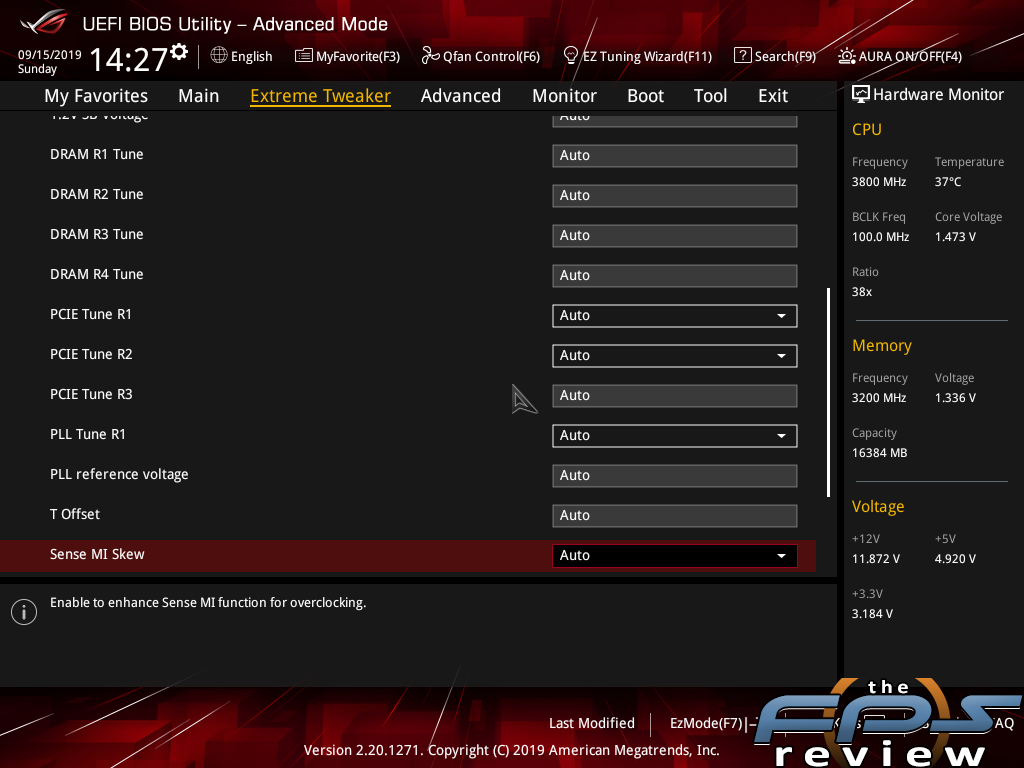Click the Memory voltage 1.336 V value
Image resolution: width=1024 pixels, height=768 pixels.
[x=955, y=398]
